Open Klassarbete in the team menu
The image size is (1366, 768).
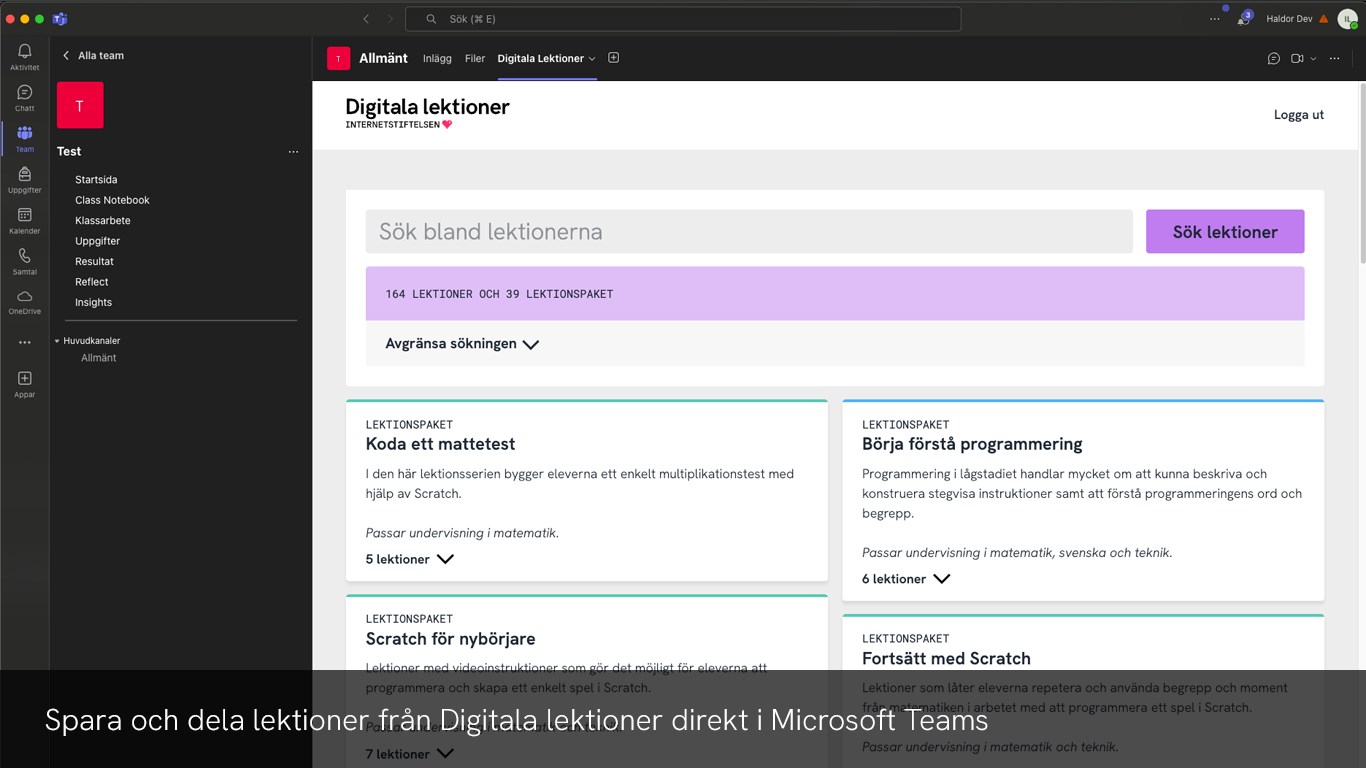102,221
